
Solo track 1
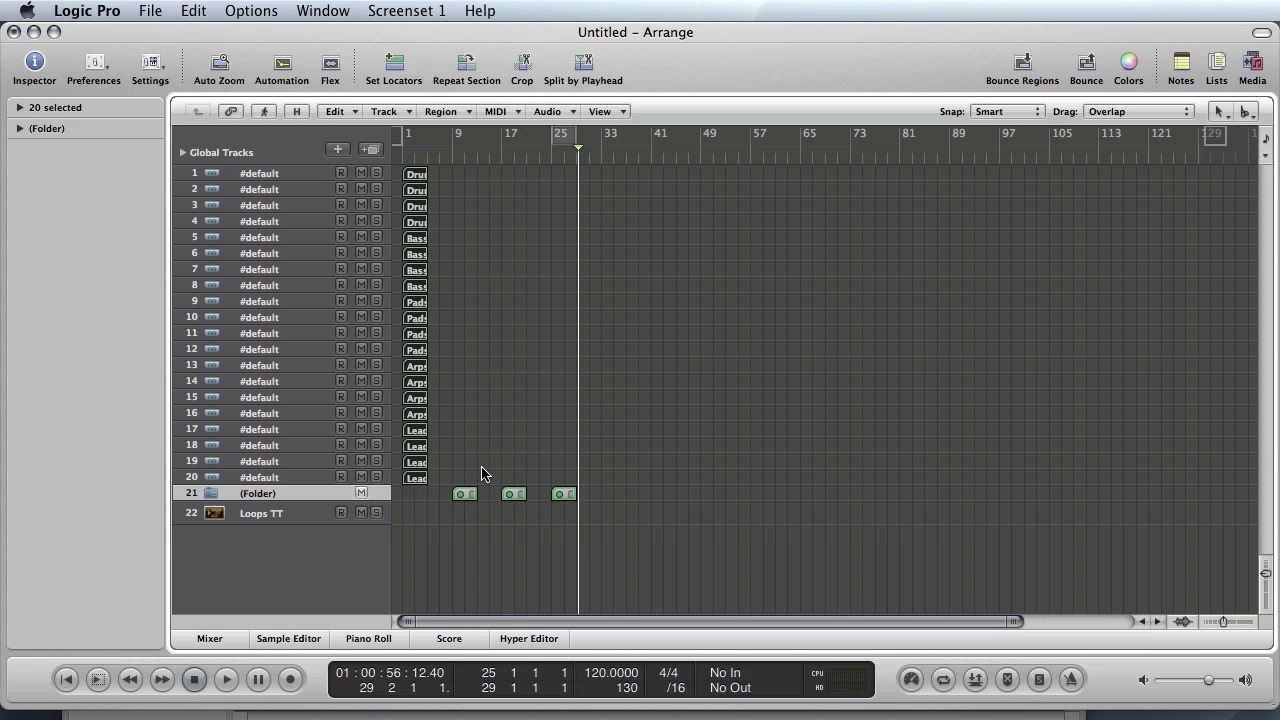pyautogui.click(x=376, y=173)
